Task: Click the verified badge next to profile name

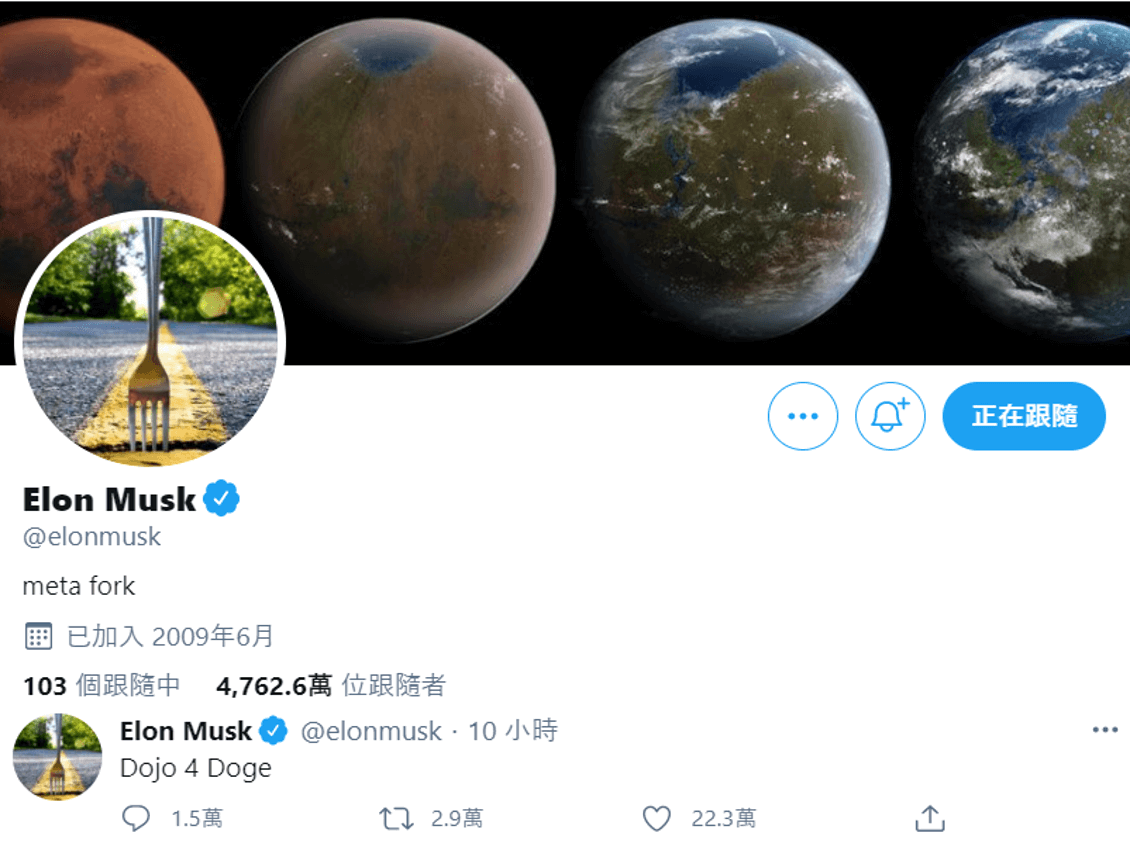Action: 221,498
